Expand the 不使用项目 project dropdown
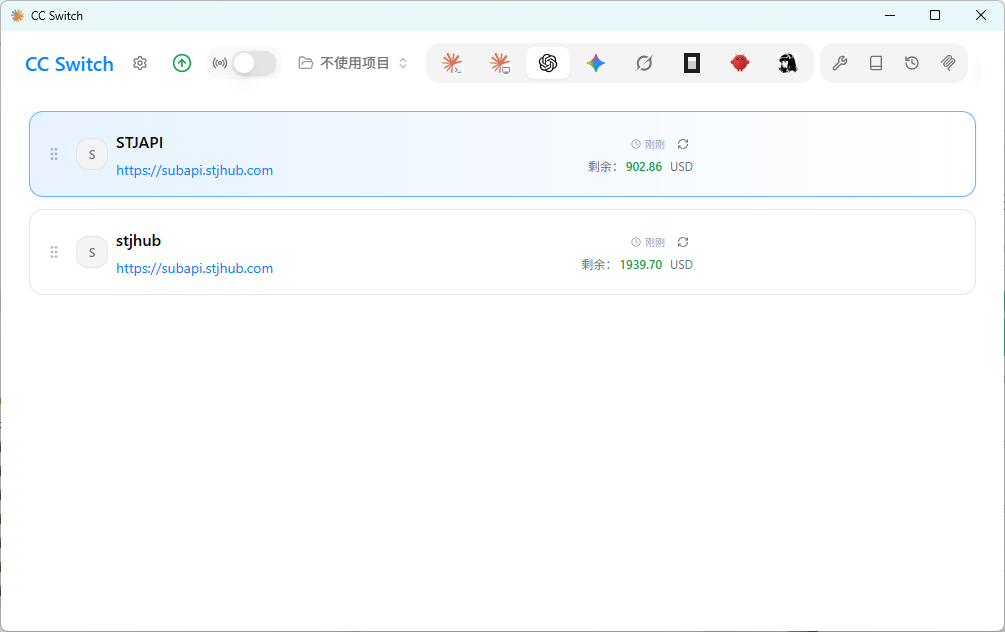Viewport: 1005px width, 632px height. [353, 63]
